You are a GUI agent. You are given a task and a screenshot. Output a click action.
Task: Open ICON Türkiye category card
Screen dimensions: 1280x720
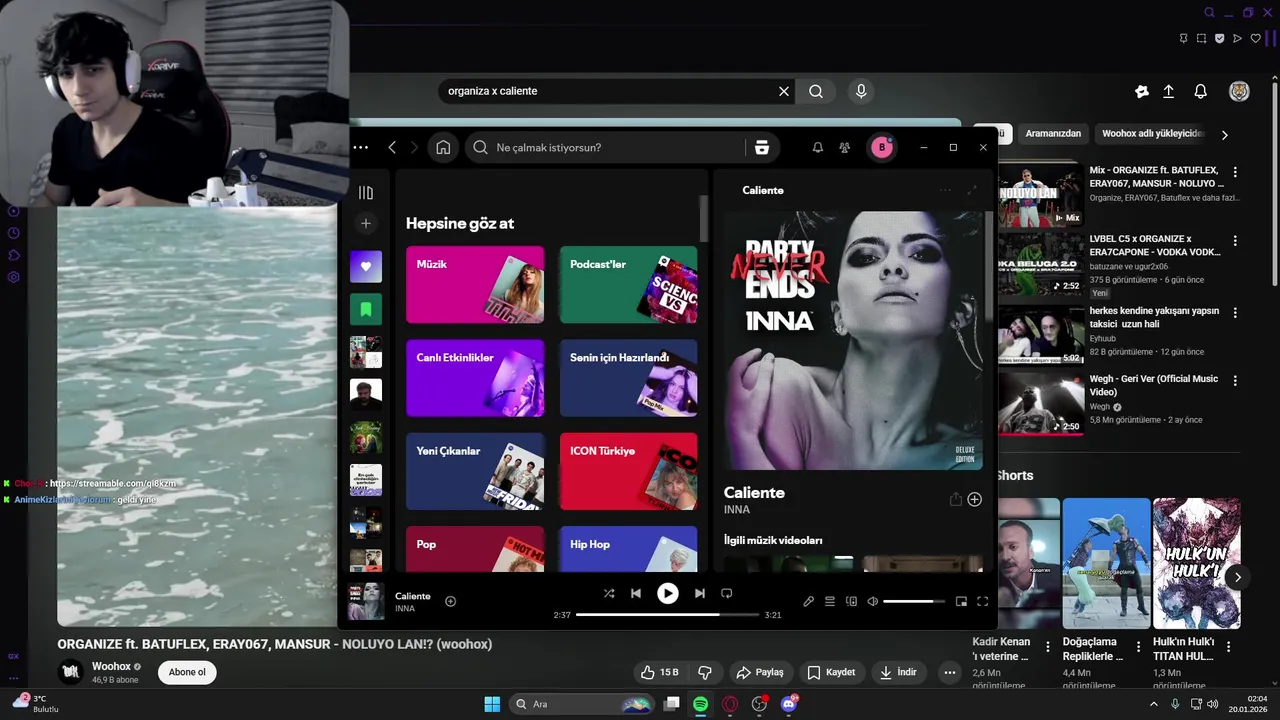tap(628, 471)
